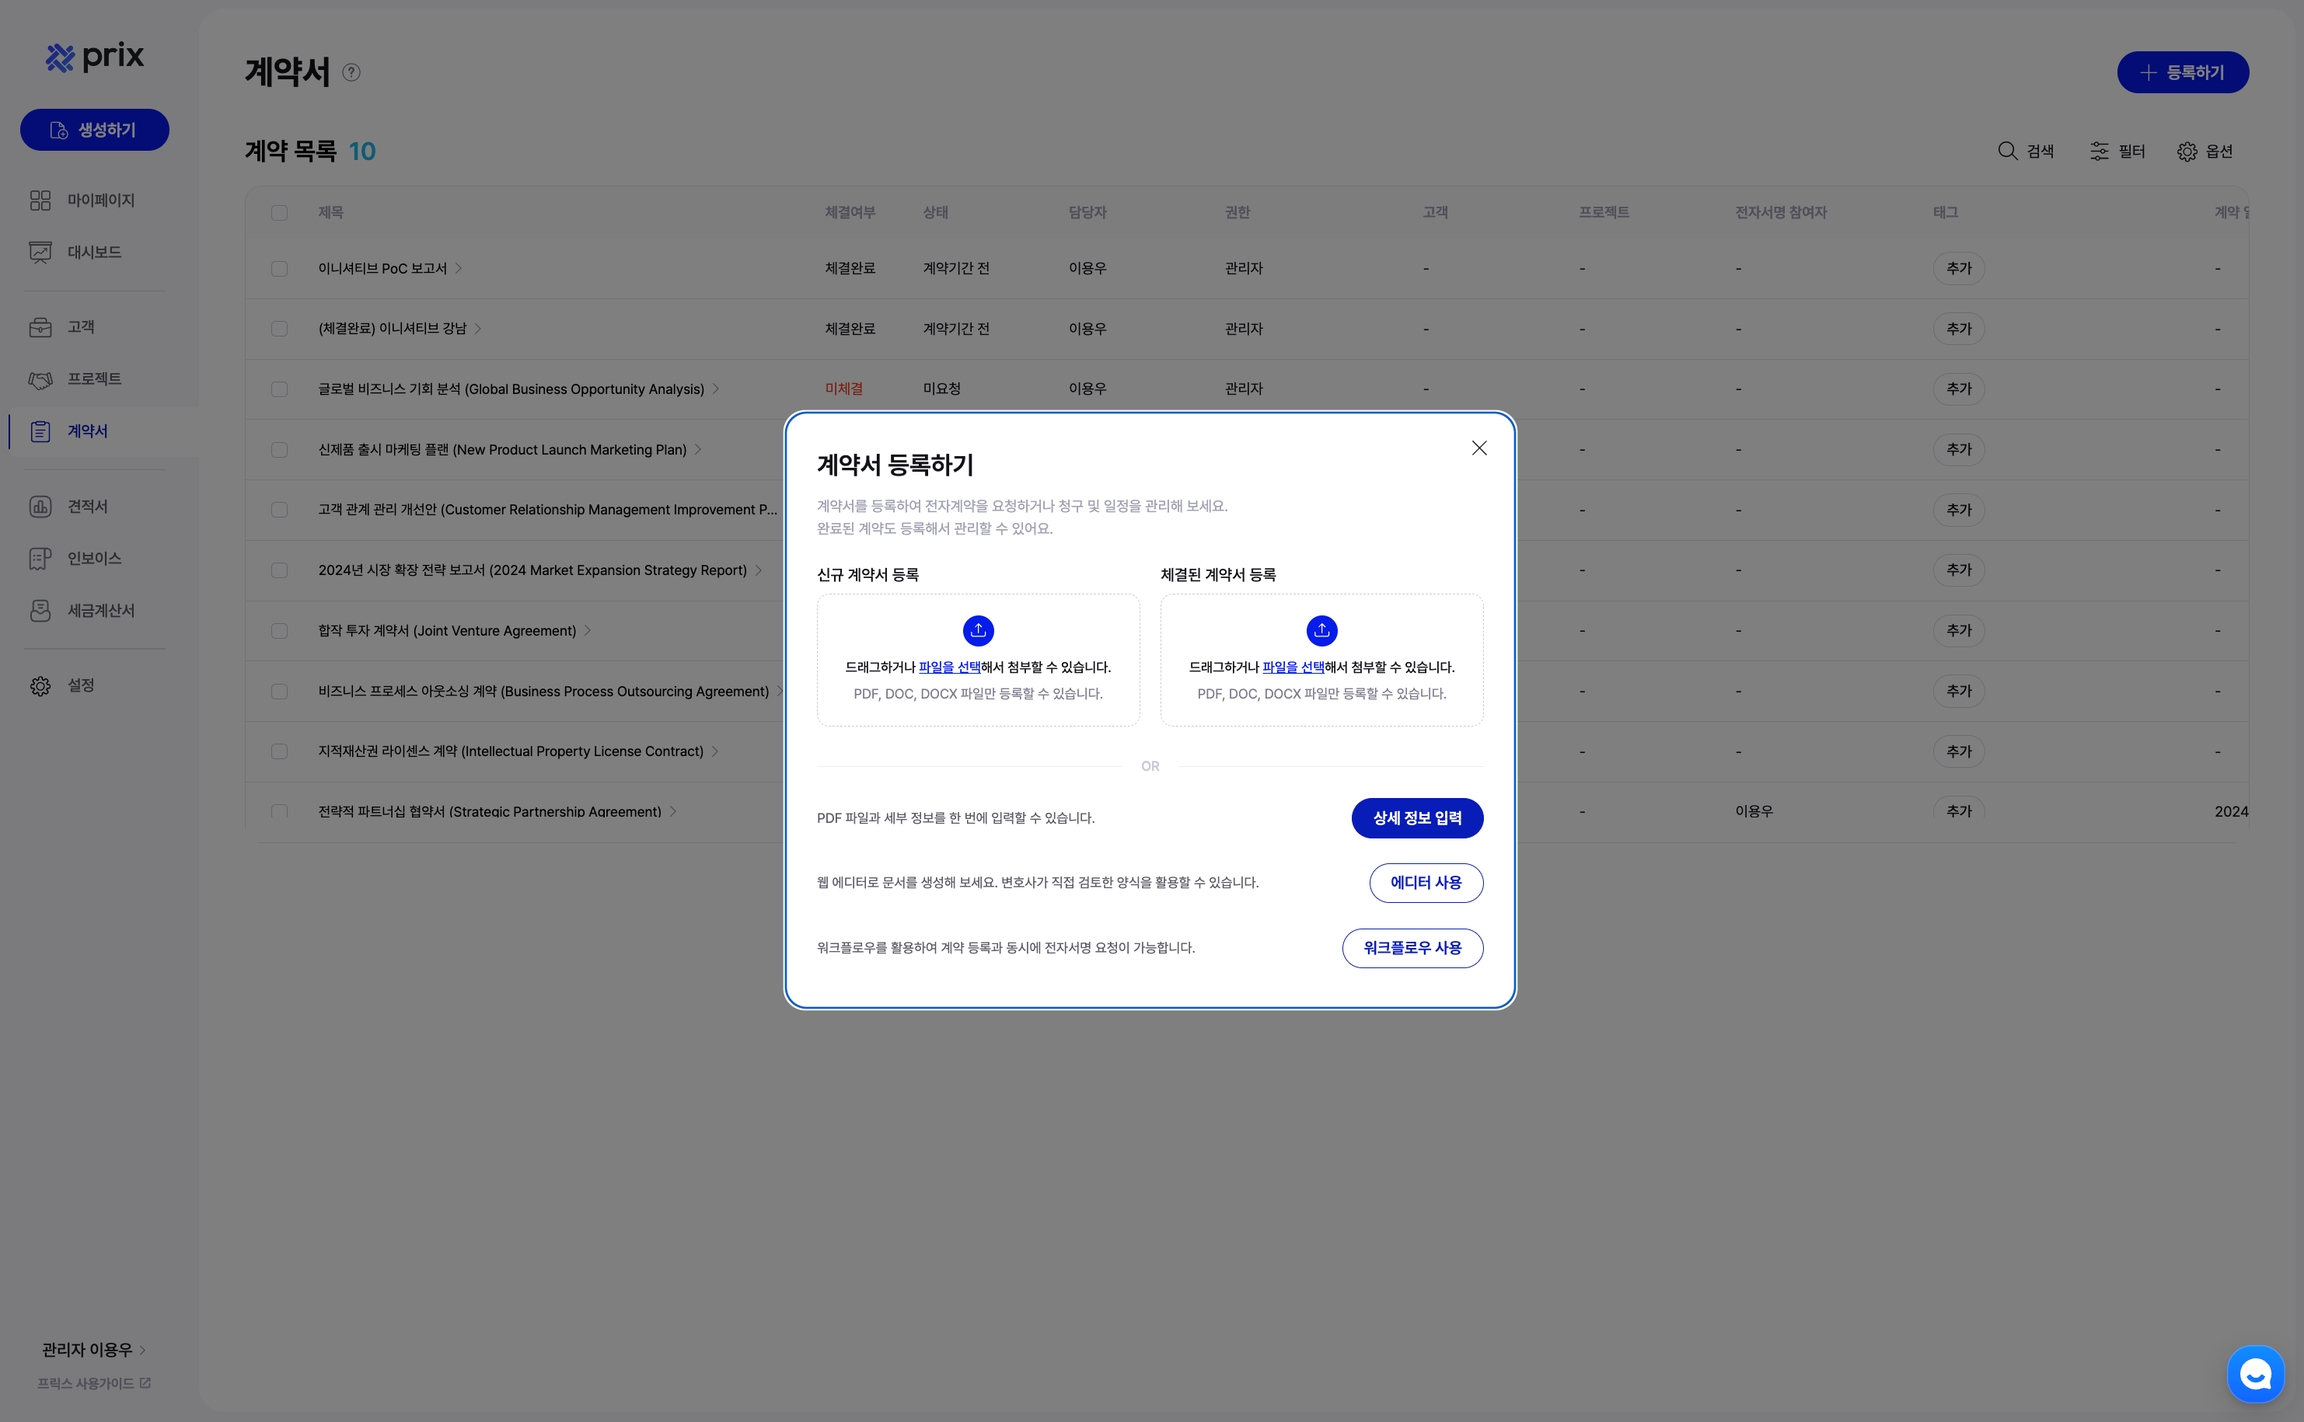Toggle the select-all checkbox in table header
Screen dimensions: 2304x1422
[x=279, y=213]
